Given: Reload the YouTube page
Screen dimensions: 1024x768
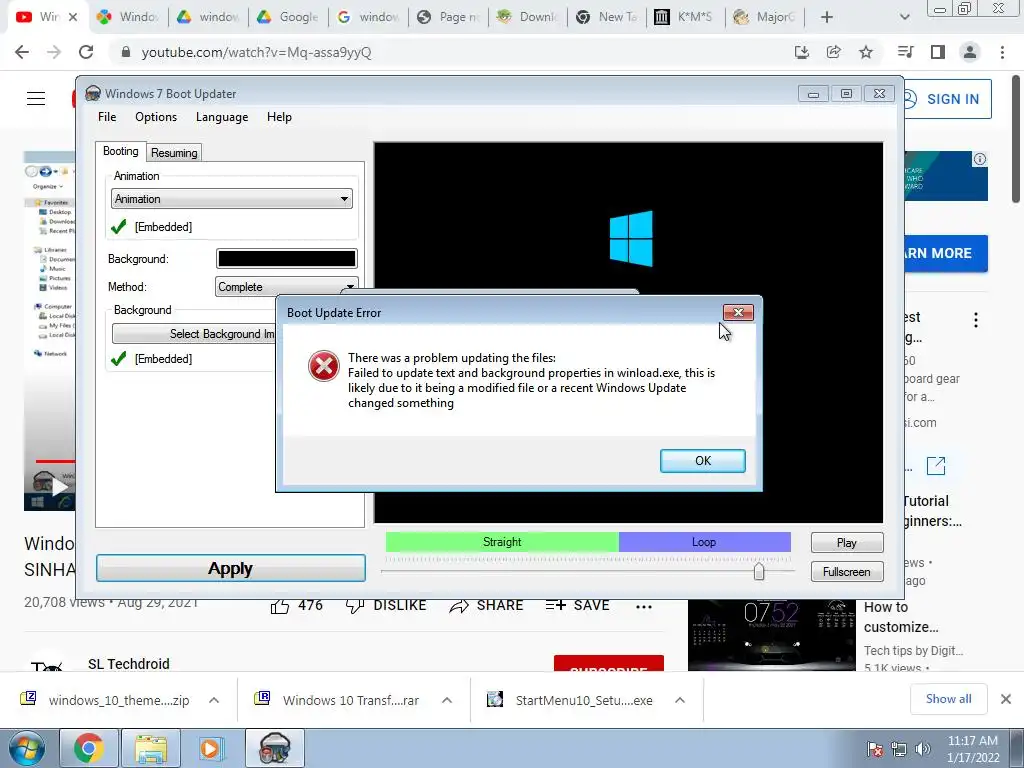Looking at the screenshot, I should (x=86, y=52).
